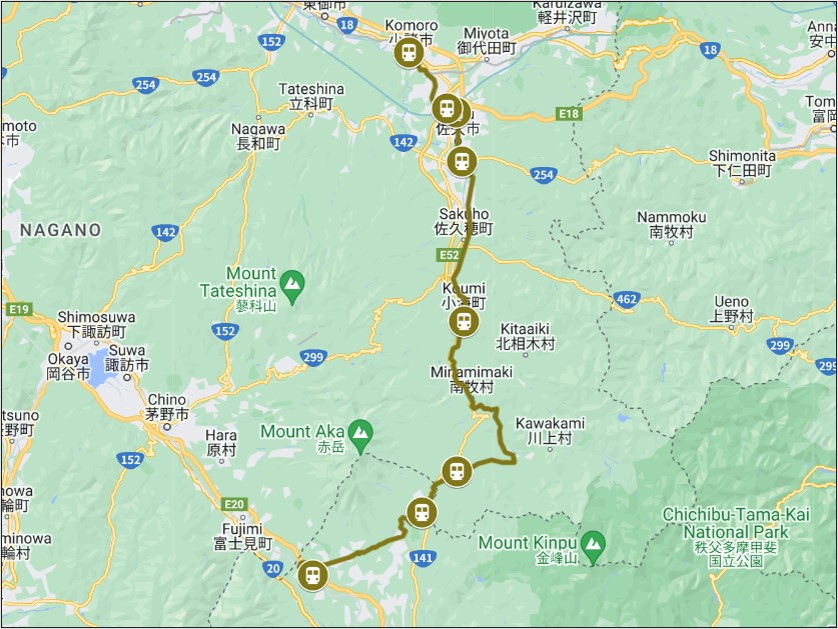Click the train marker above route 141 shield
The height and width of the screenshot is (629, 838).
pos(422,512)
